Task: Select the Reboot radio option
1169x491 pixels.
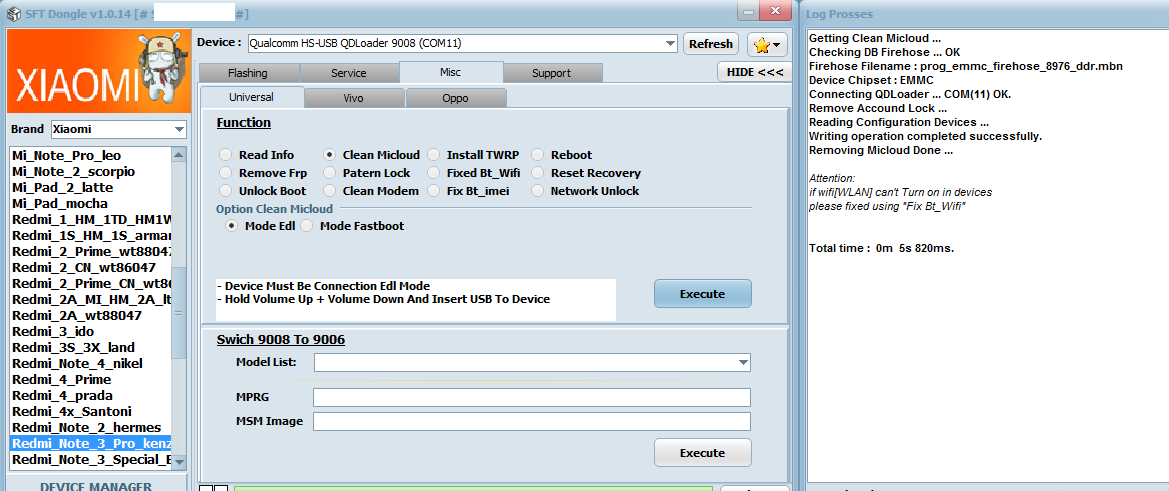Action: [537, 155]
